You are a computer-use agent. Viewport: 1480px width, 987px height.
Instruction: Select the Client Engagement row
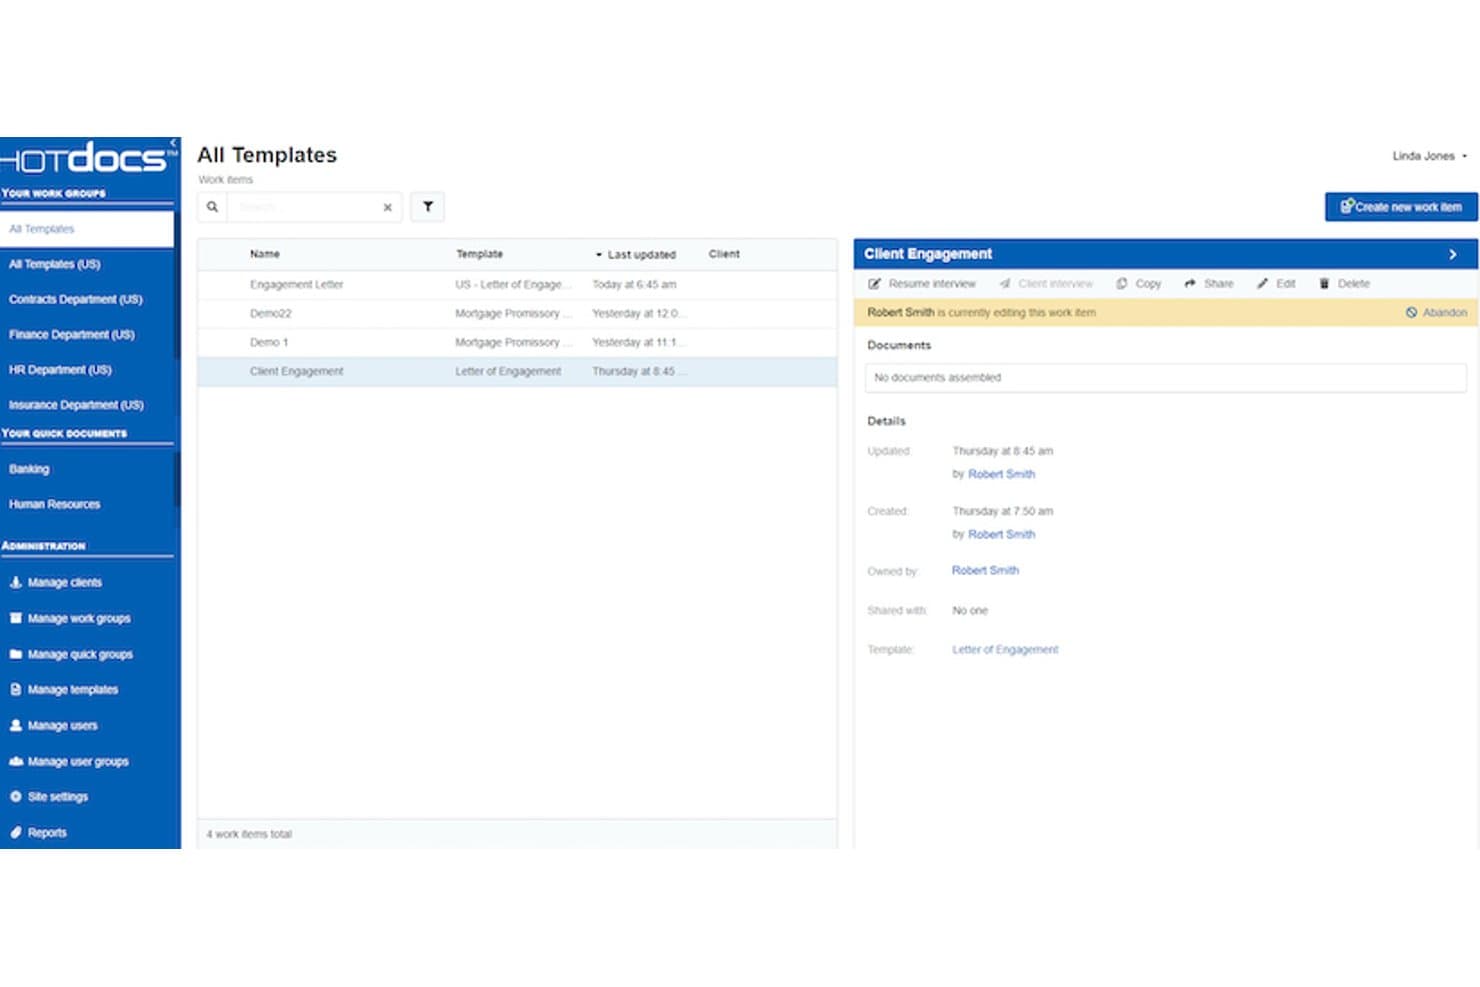[x=517, y=372]
